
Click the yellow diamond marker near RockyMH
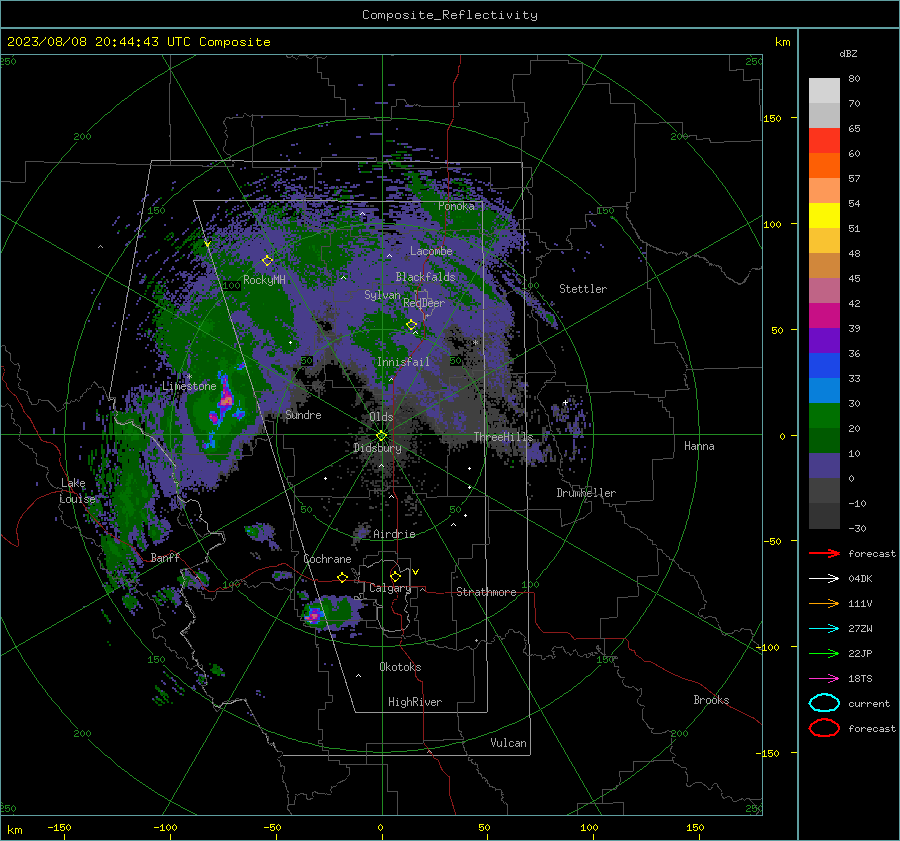point(267,261)
